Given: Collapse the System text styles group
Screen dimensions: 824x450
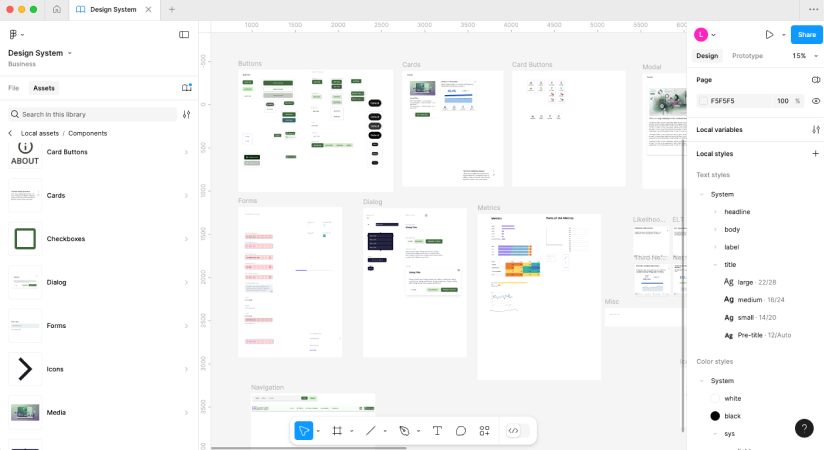Looking at the screenshot, I should pos(702,195).
